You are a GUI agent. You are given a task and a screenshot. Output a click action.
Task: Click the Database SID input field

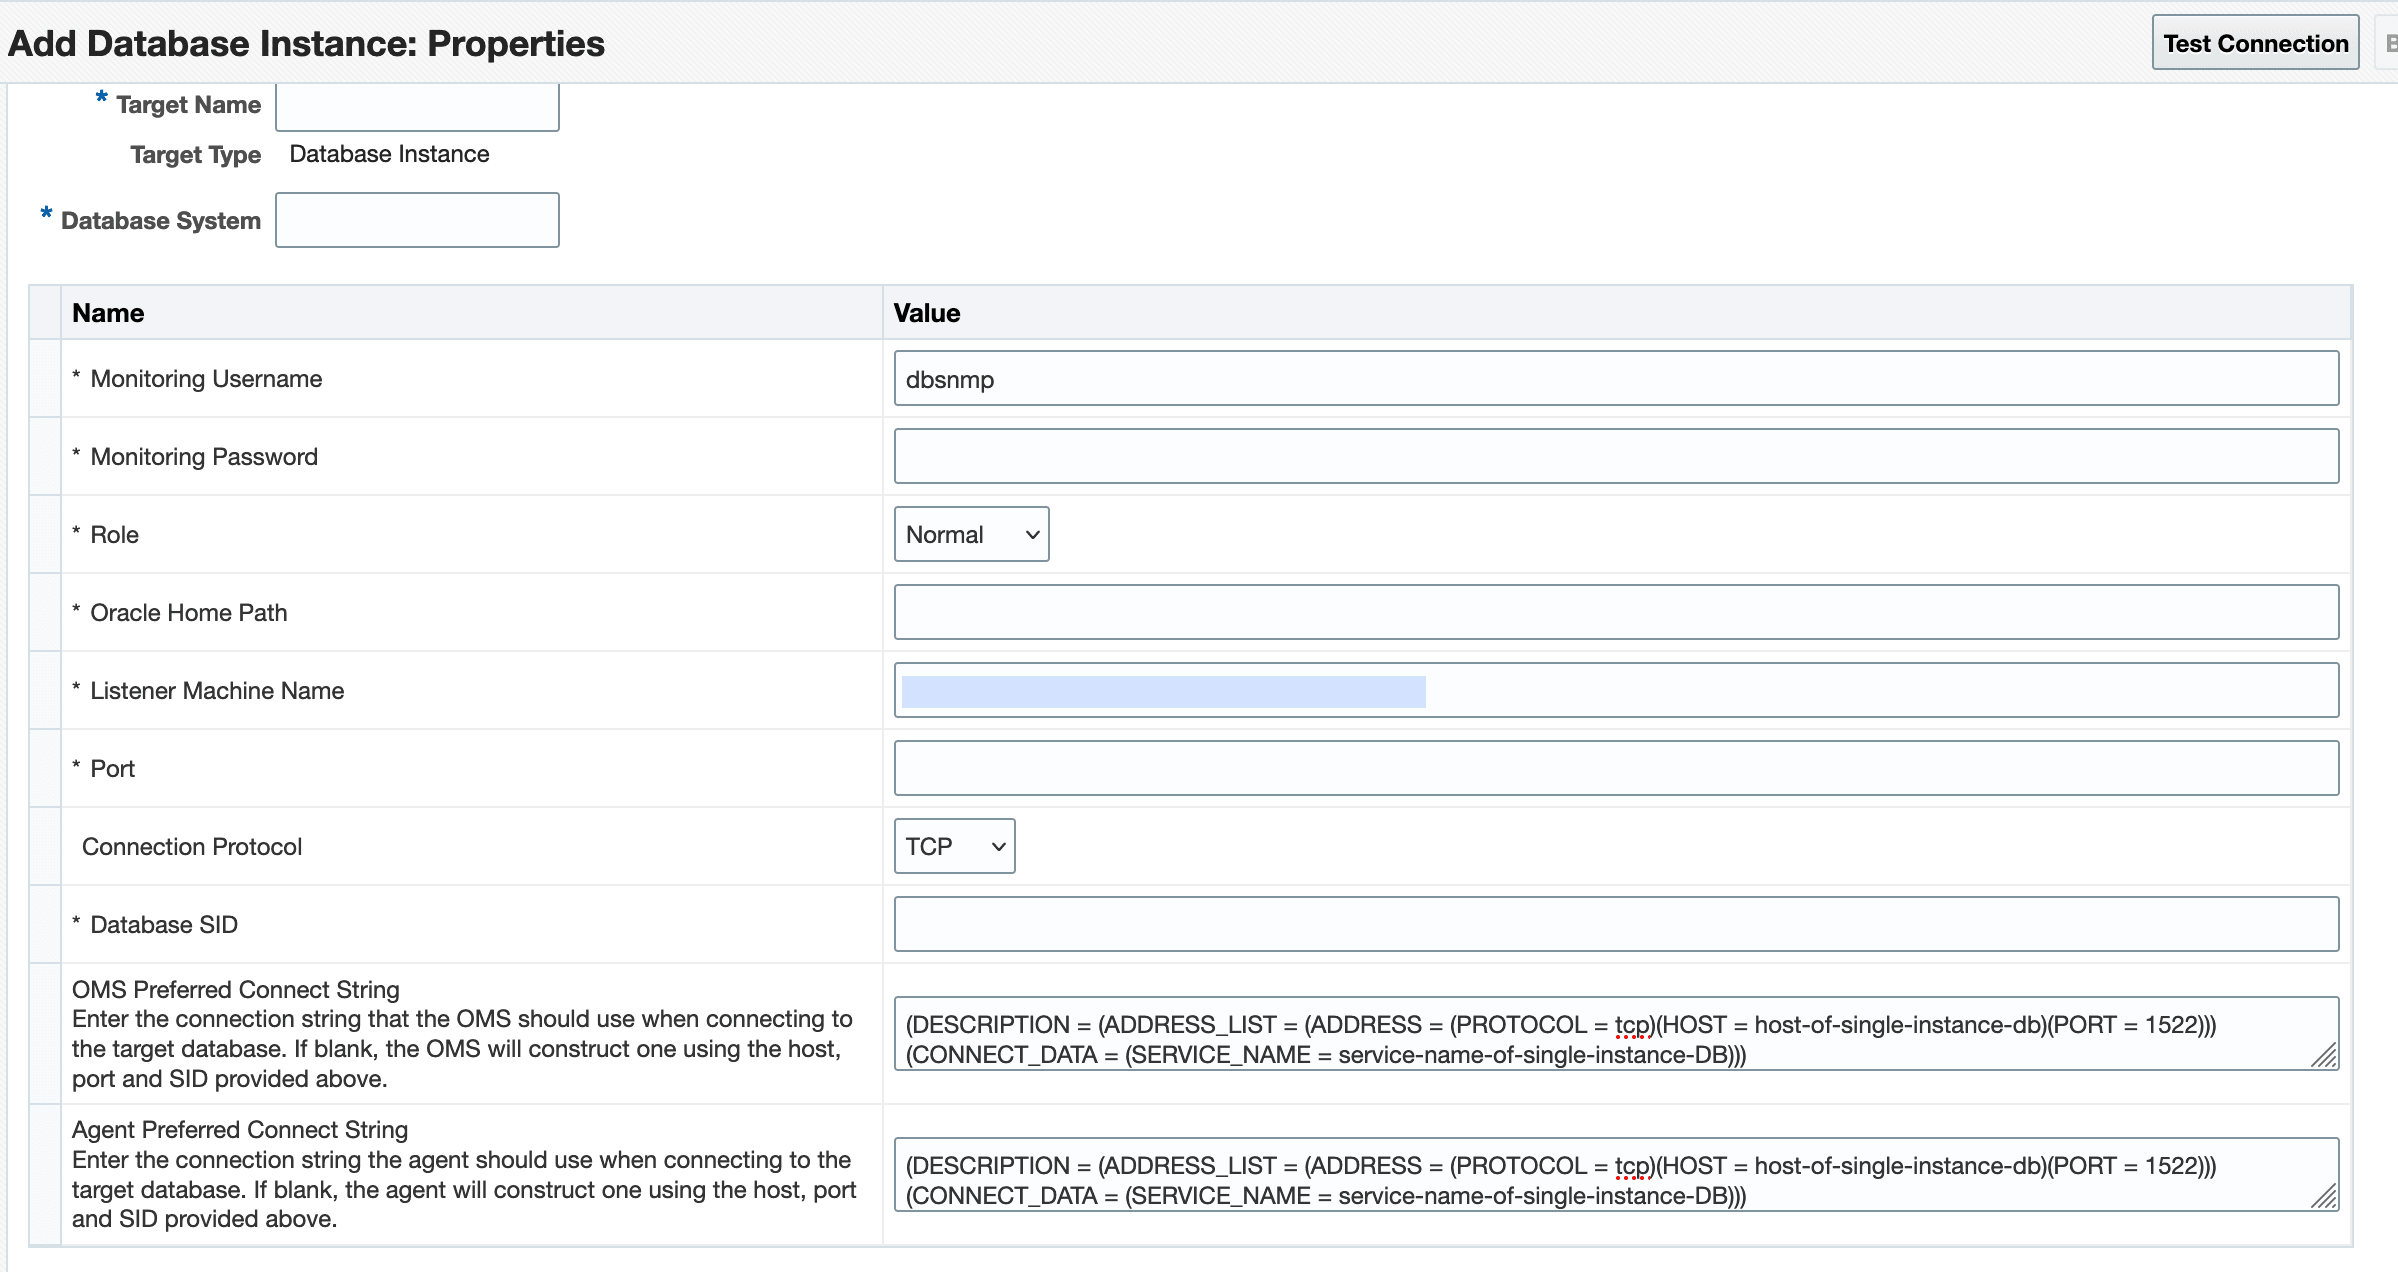[x=1615, y=924]
